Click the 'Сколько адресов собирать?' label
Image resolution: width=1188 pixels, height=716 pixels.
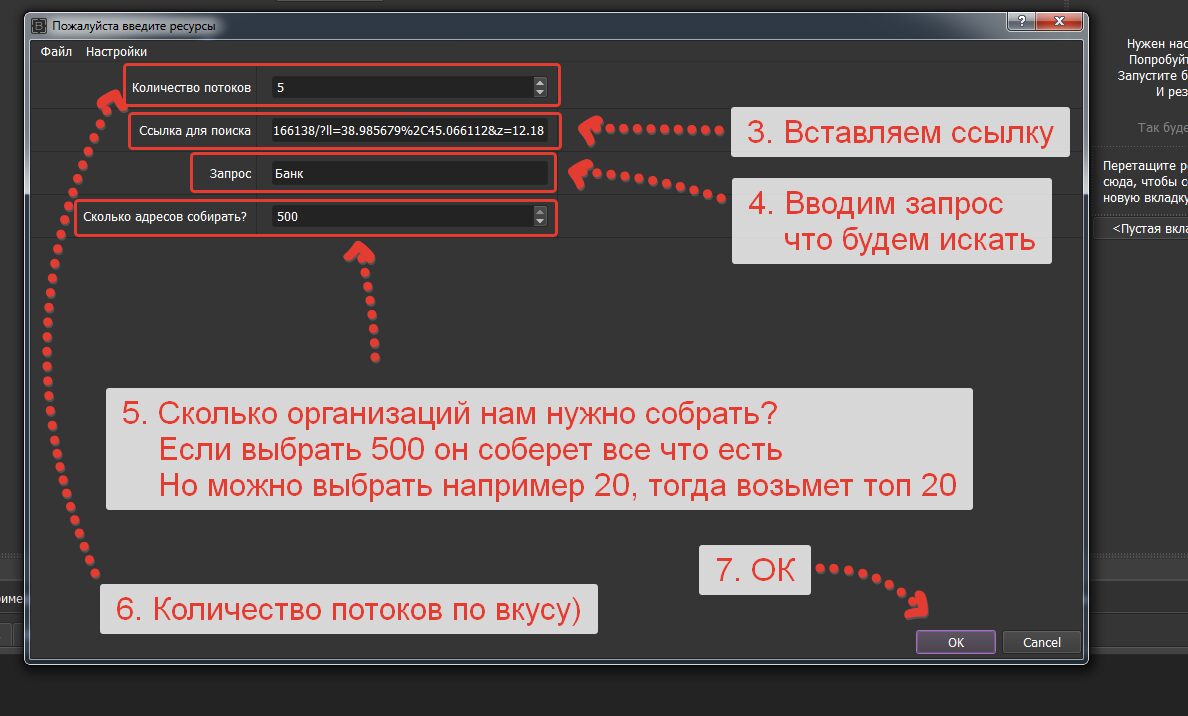point(165,216)
